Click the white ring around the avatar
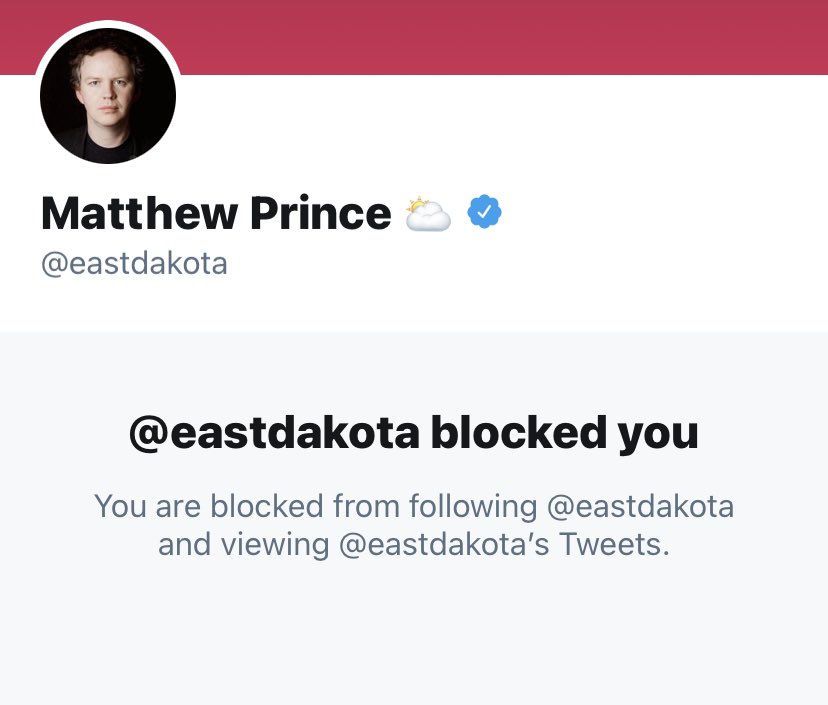 coord(108,24)
